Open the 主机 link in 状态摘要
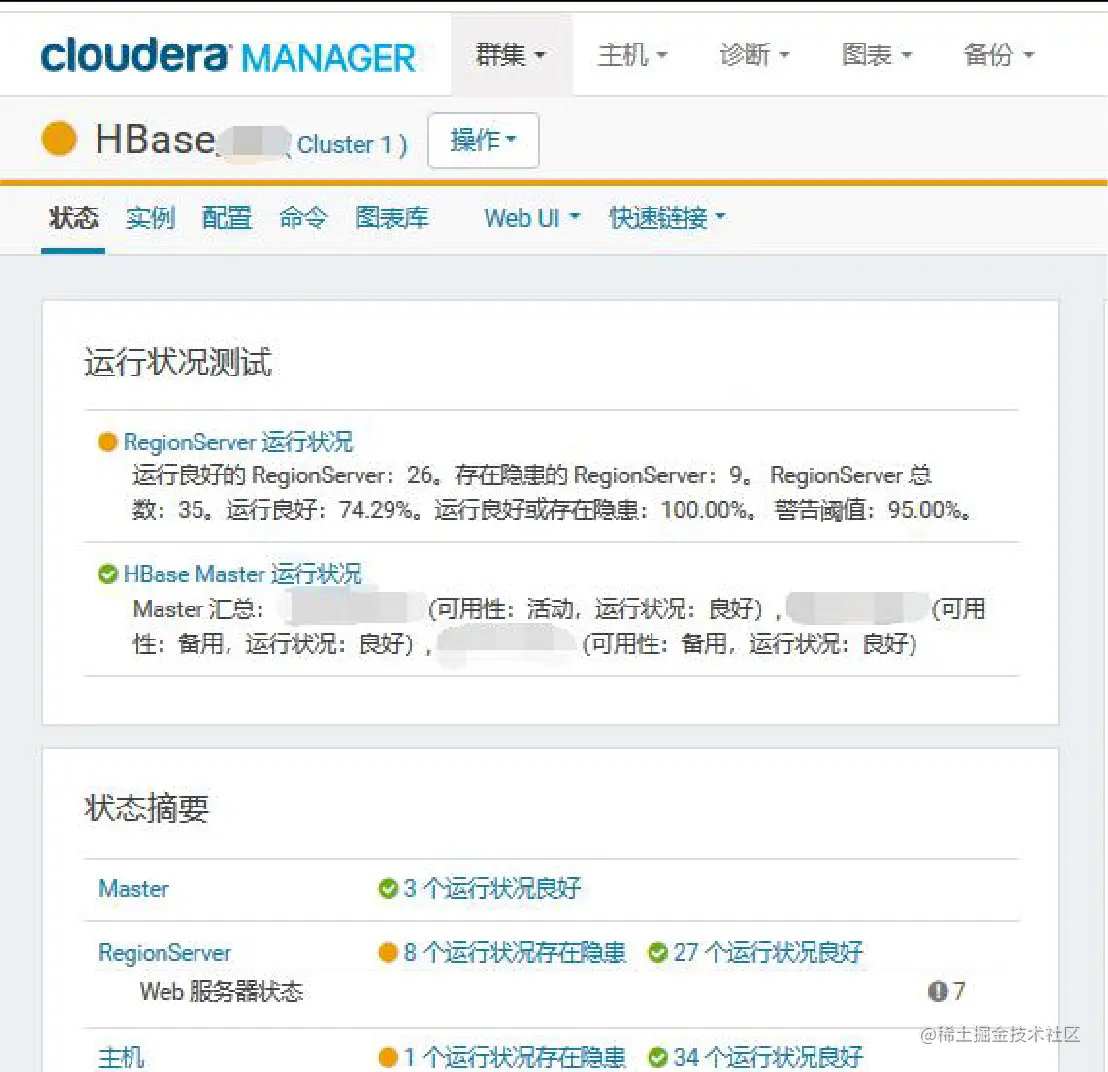This screenshot has height=1072, width=1108. pyautogui.click(x=121, y=1058)
